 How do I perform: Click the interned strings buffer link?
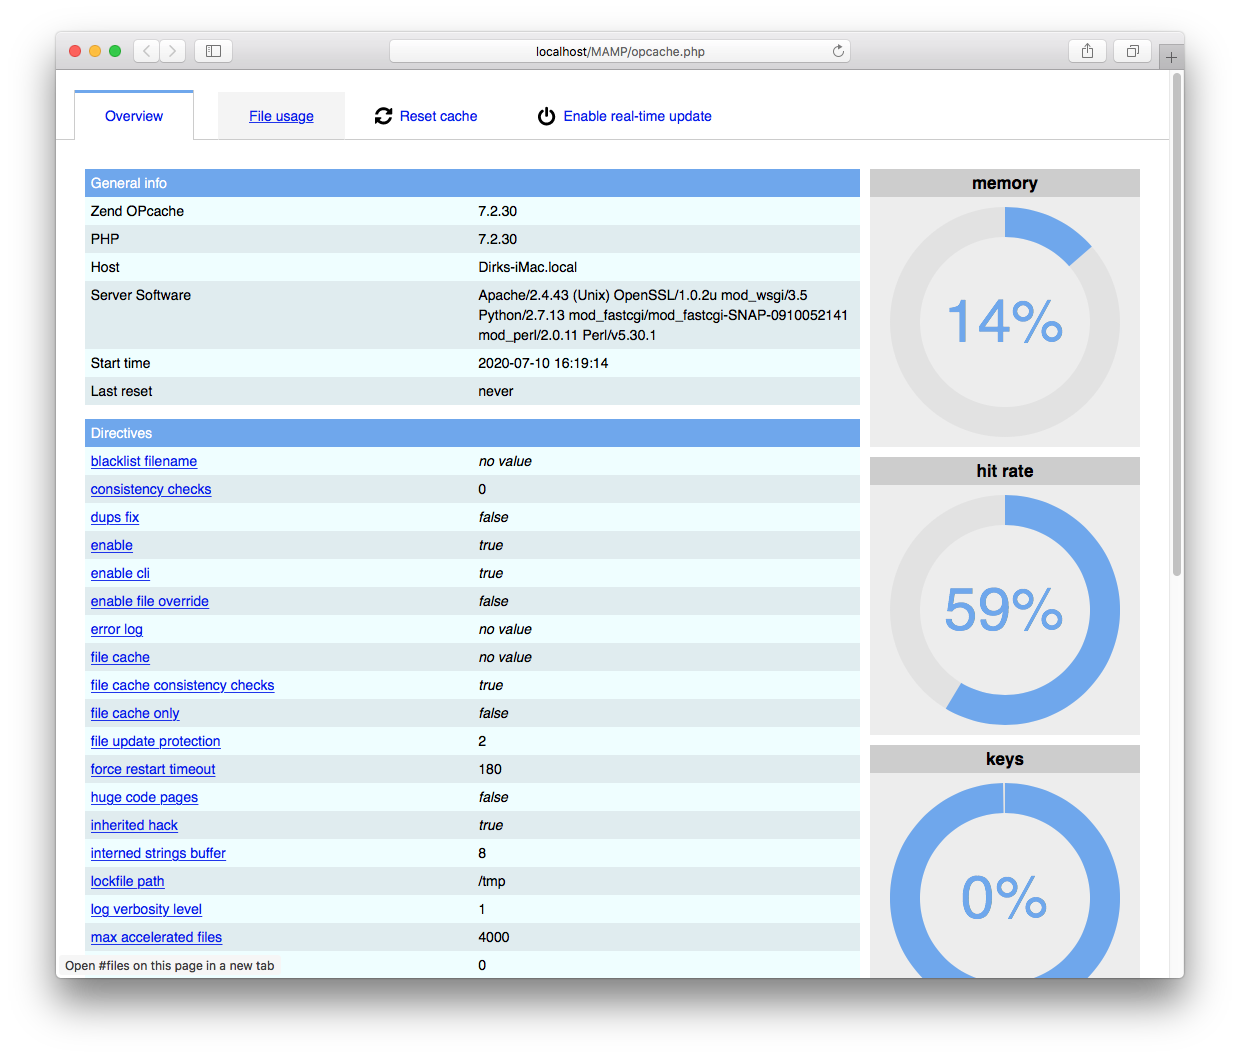tap(158, 853)
